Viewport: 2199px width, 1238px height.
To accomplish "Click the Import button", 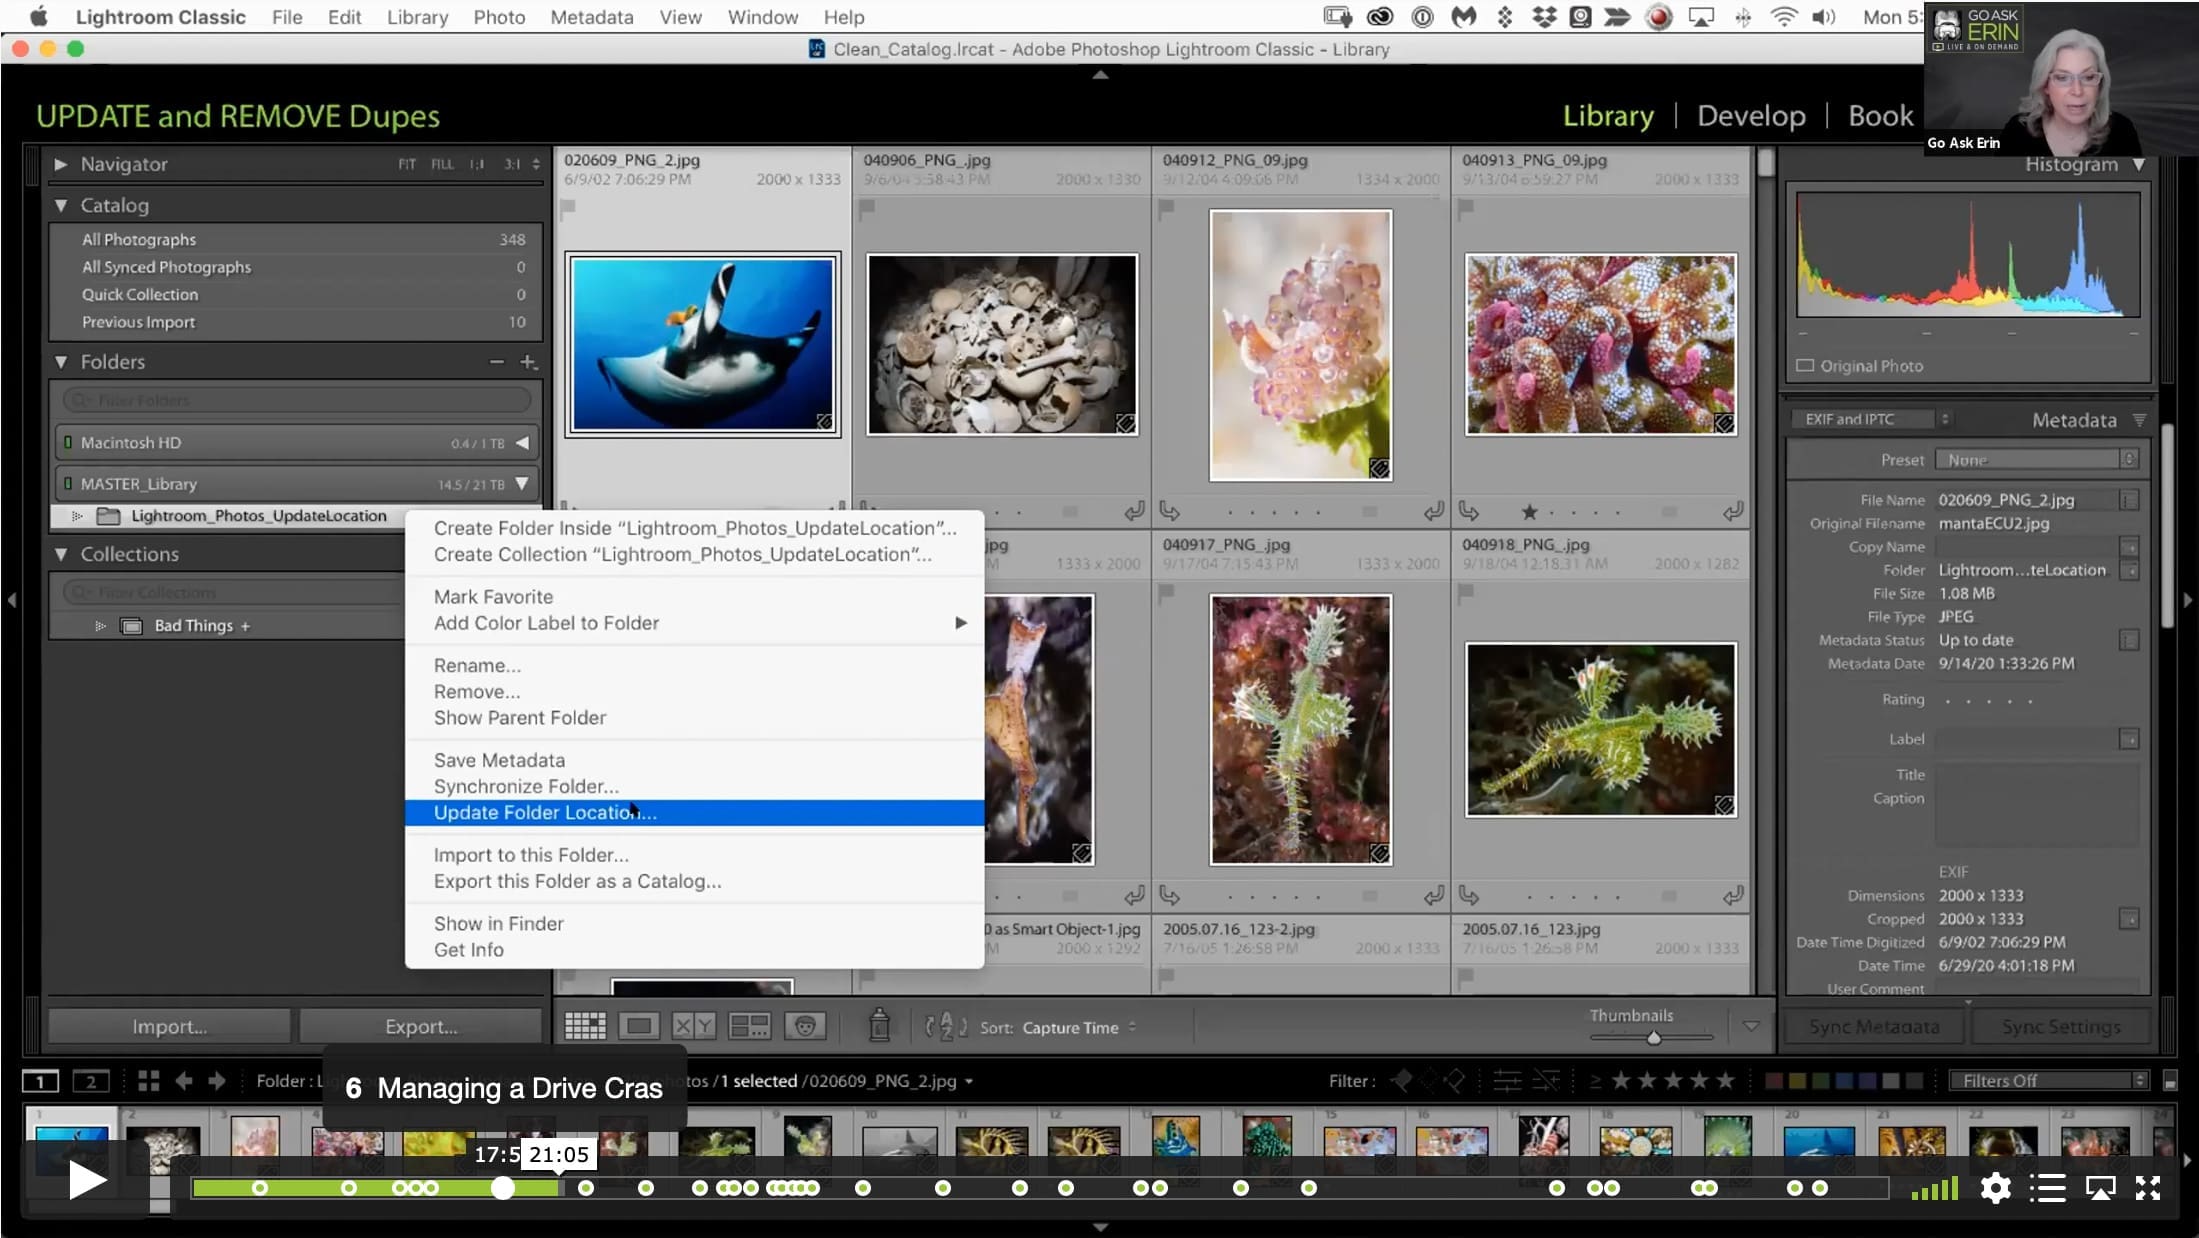I will point(170,1026).
